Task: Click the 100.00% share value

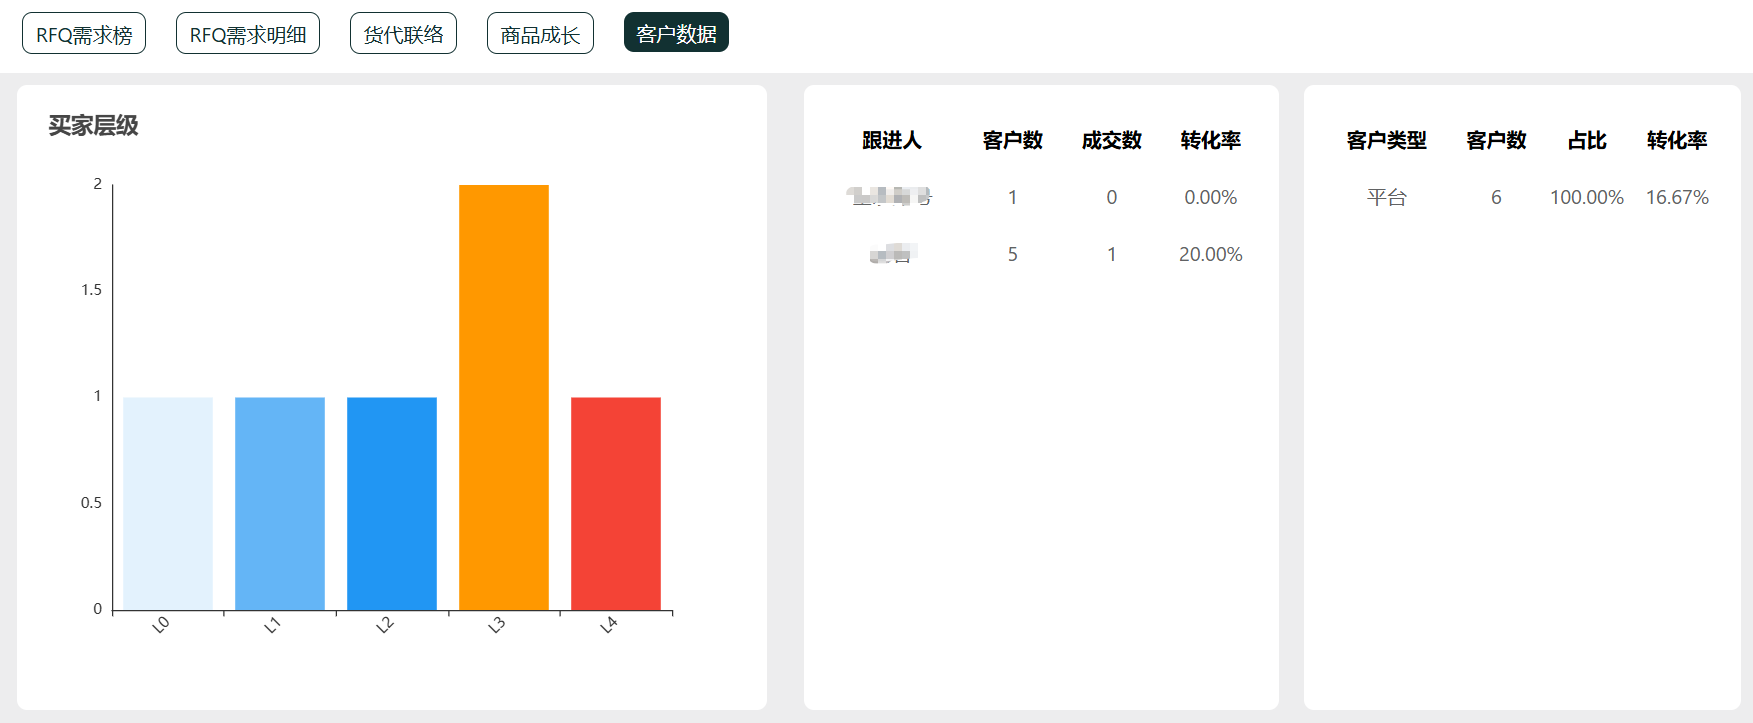Action: coord(1587,198)
